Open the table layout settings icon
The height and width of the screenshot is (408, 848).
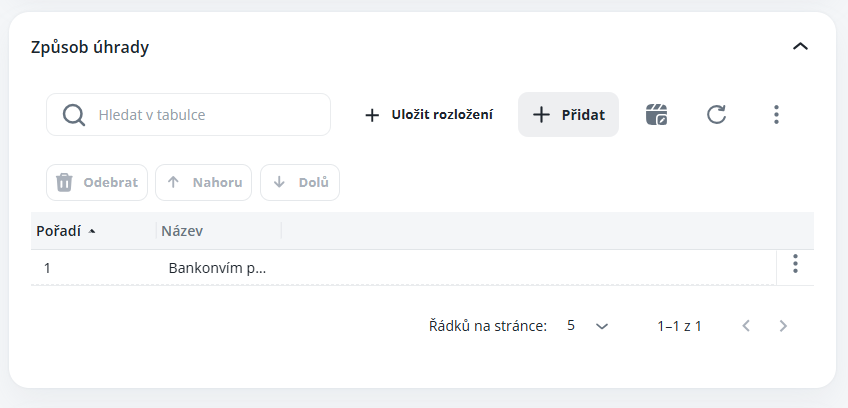point(657,114)
